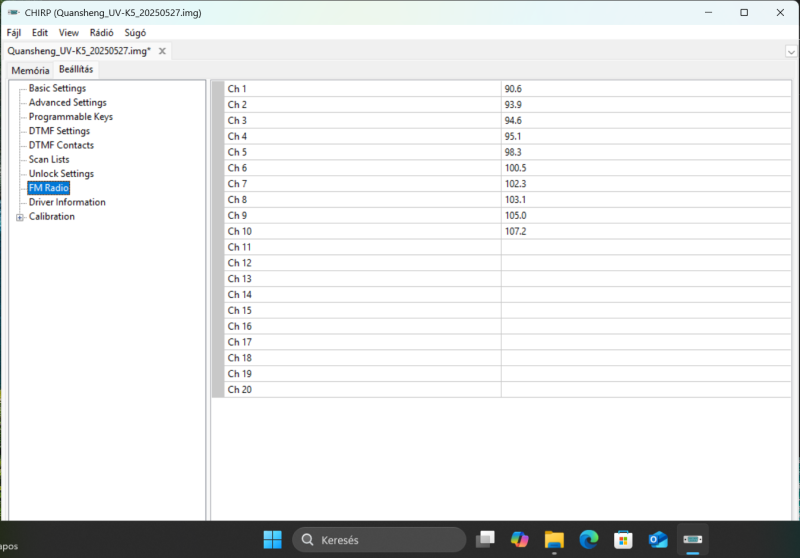Select the 'Ch 13' row label
Image resolution: width=800 pixels, height=558 pixels.
tap(240, 278)
